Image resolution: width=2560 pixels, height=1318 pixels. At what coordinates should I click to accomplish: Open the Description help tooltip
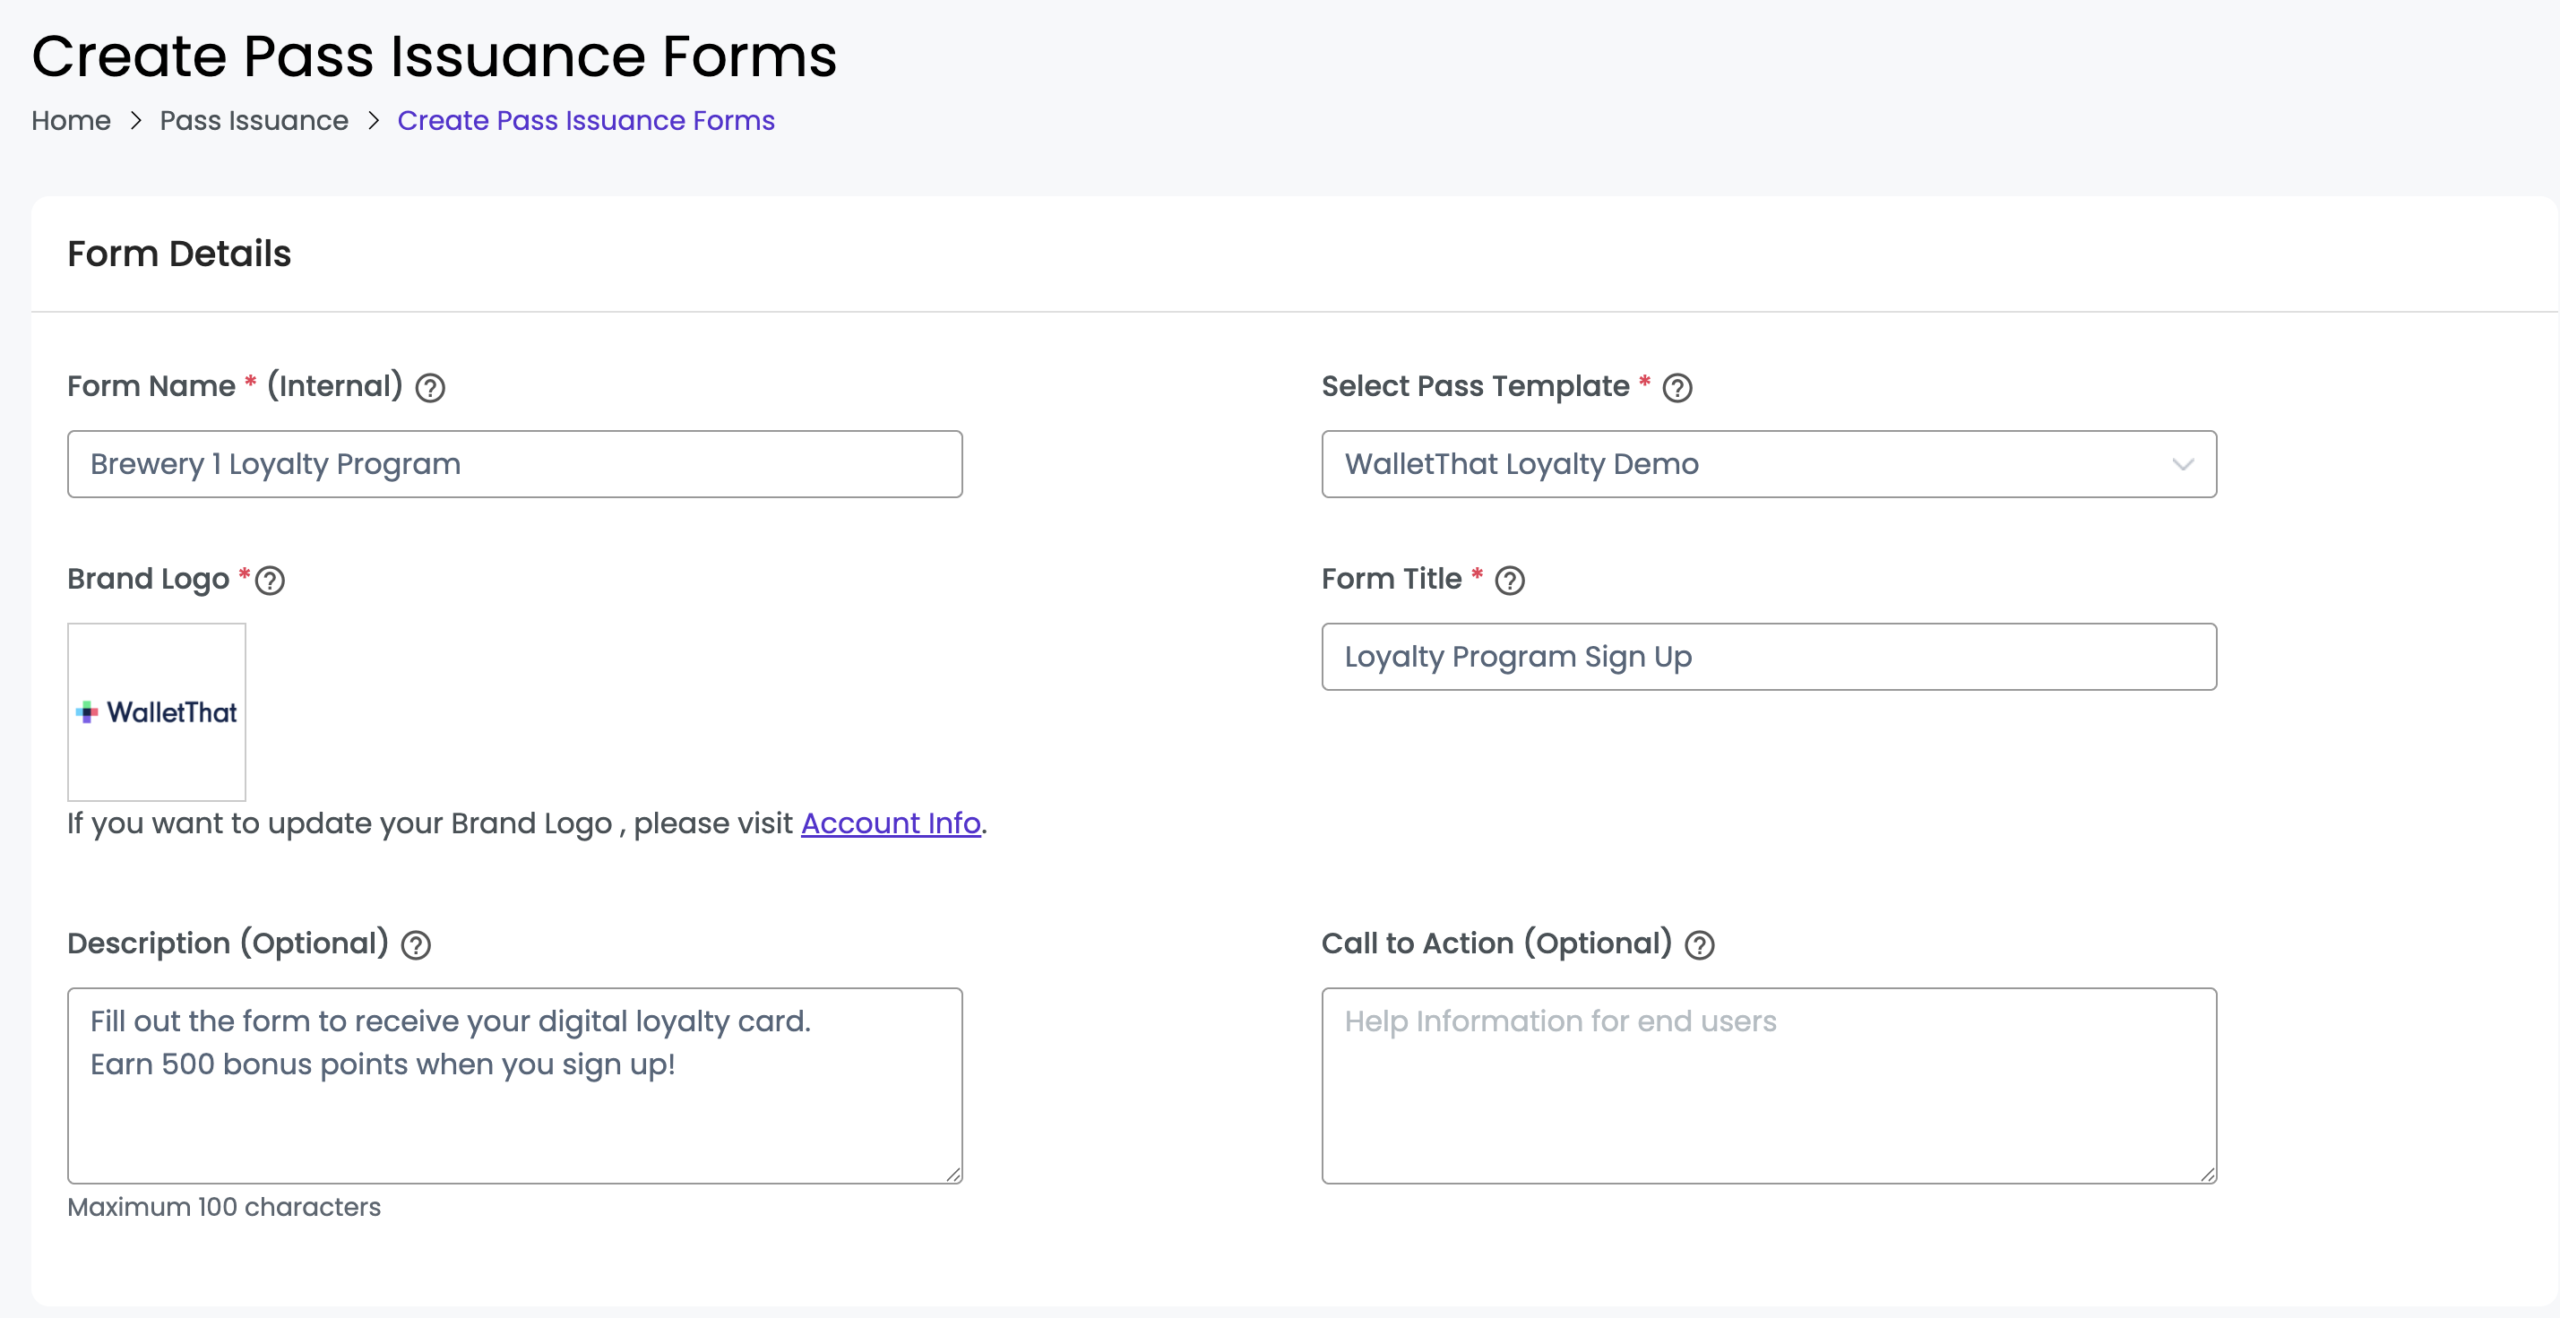coord(417,944)
